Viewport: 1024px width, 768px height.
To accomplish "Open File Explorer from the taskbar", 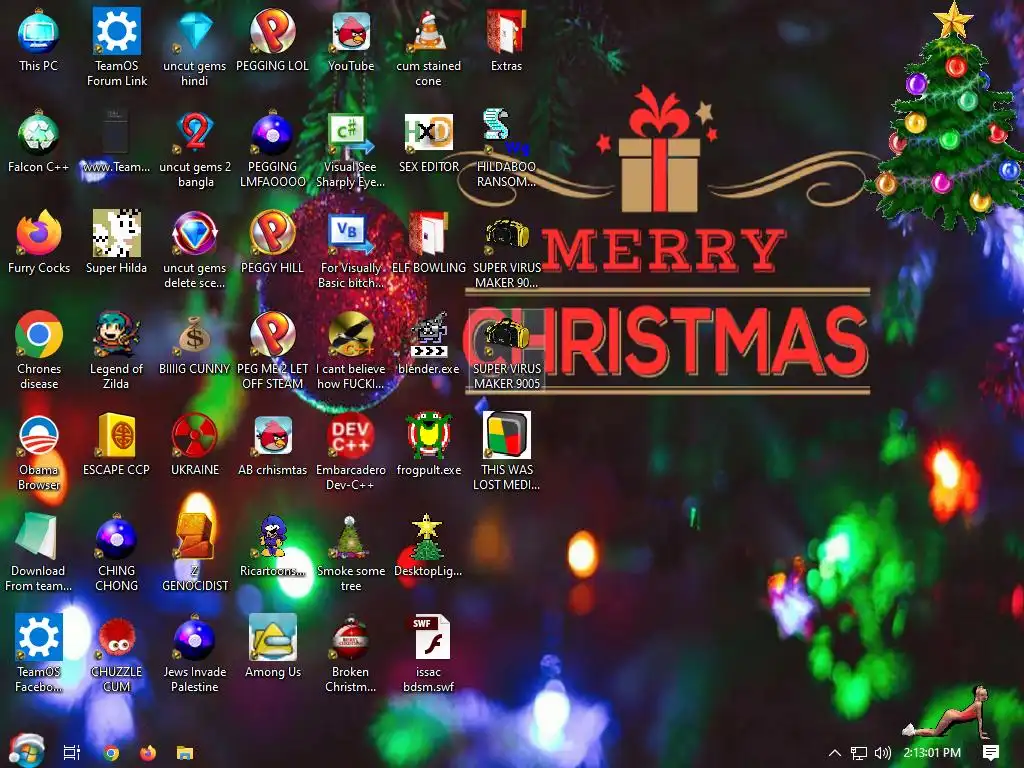I will click(185, 753).
